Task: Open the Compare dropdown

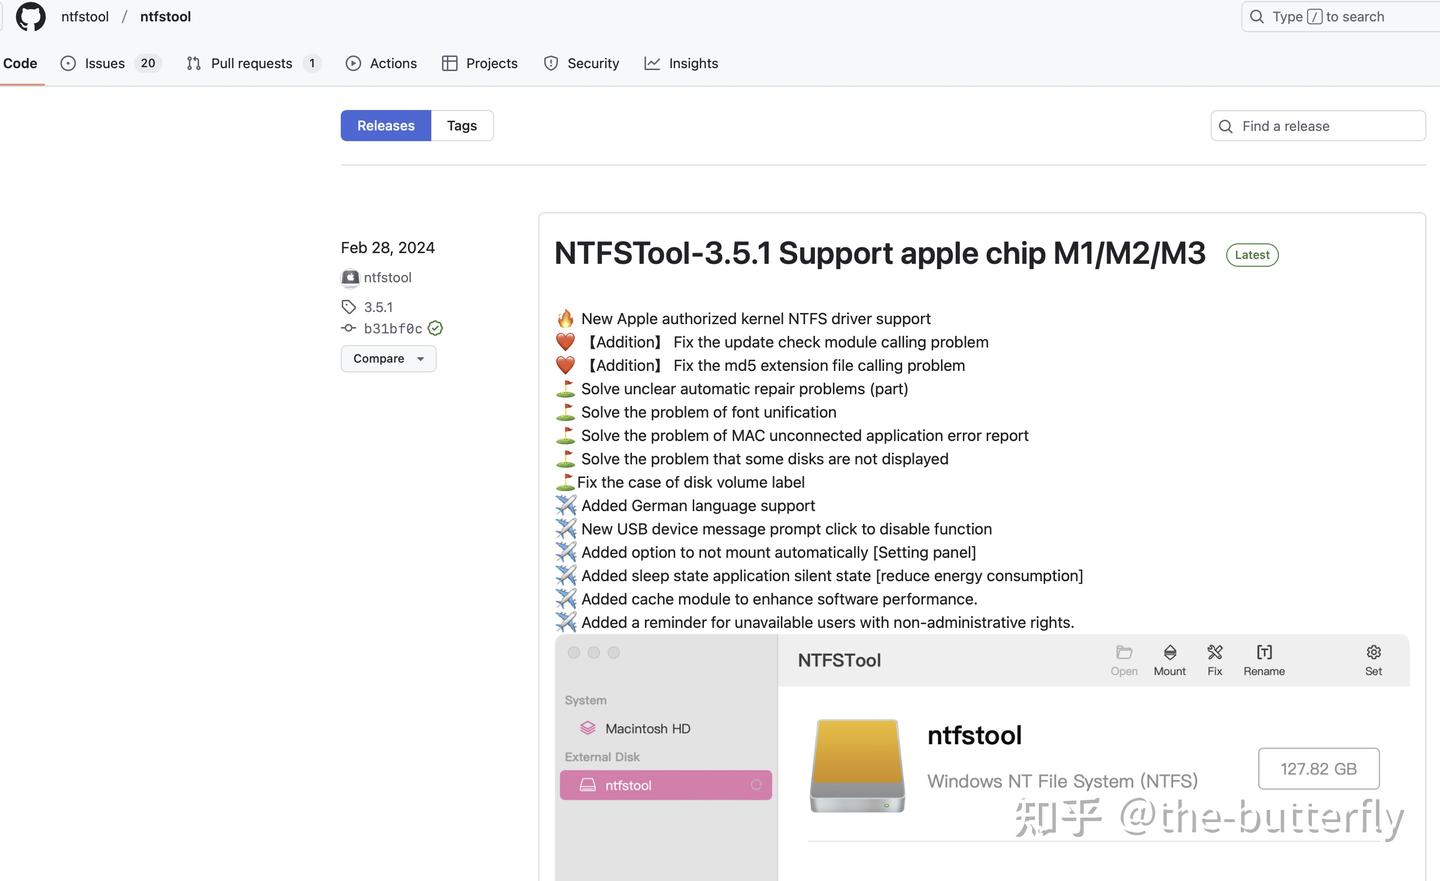Action: coord(388,358)
